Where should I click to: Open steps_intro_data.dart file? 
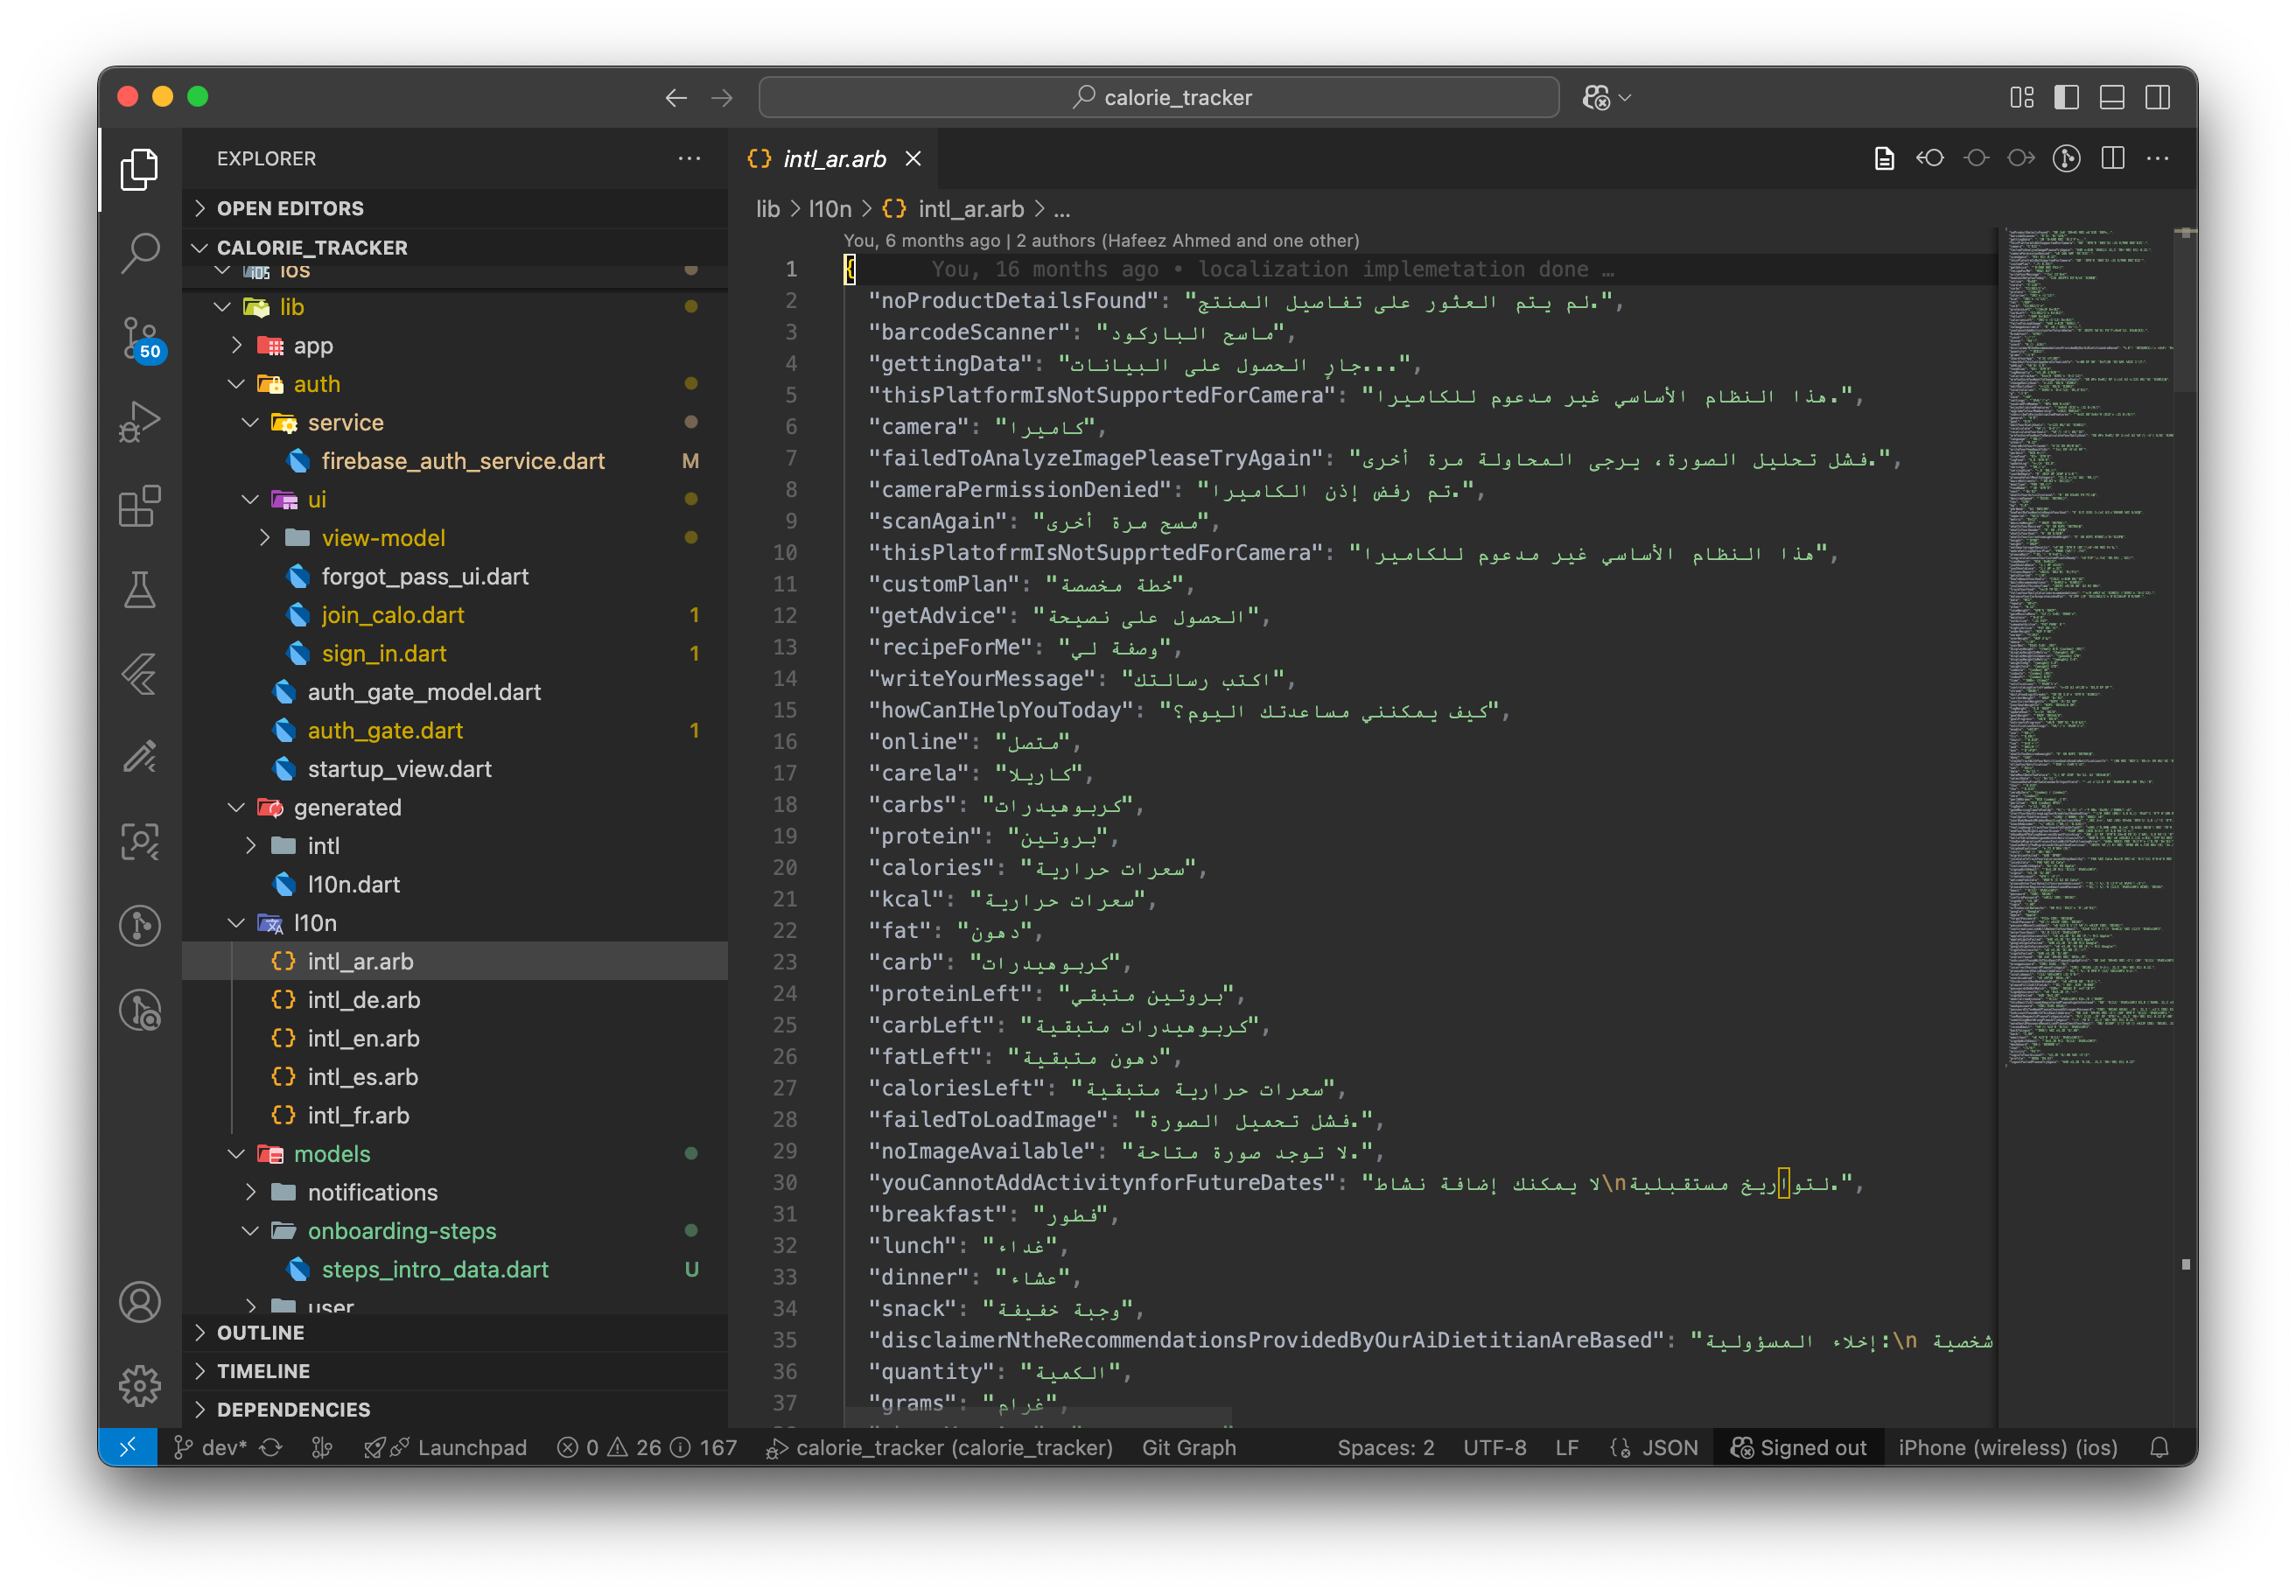(x=455, y=1269)
